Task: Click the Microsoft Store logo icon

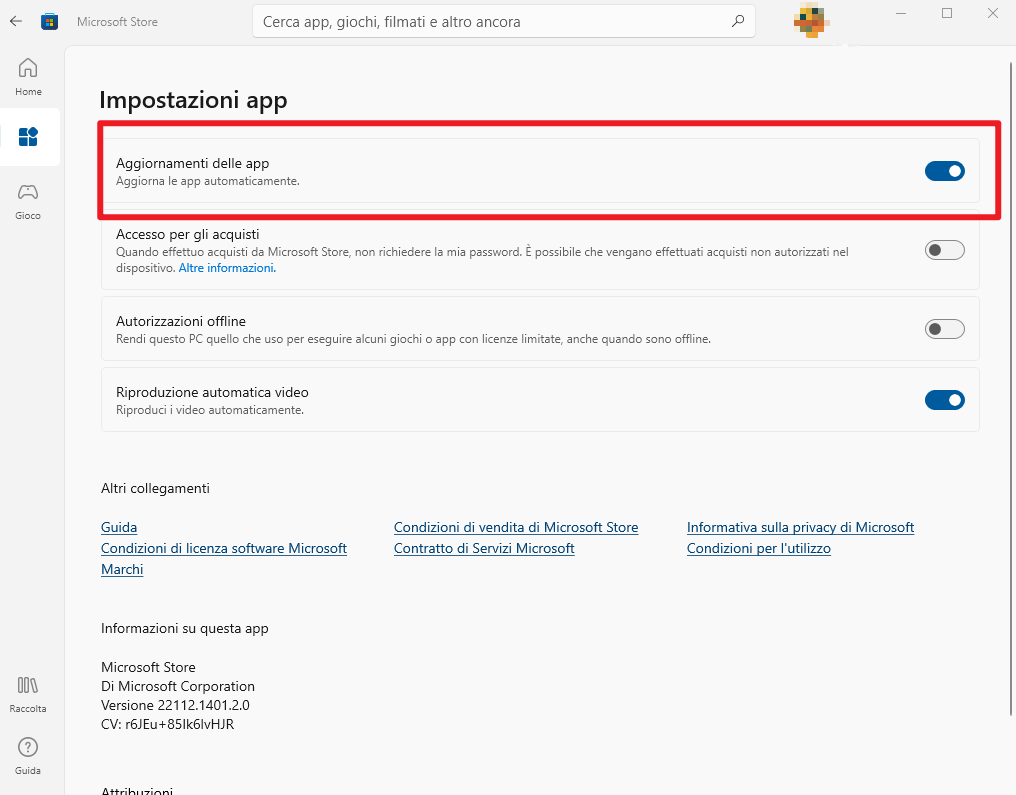Action: click(49, 21)
